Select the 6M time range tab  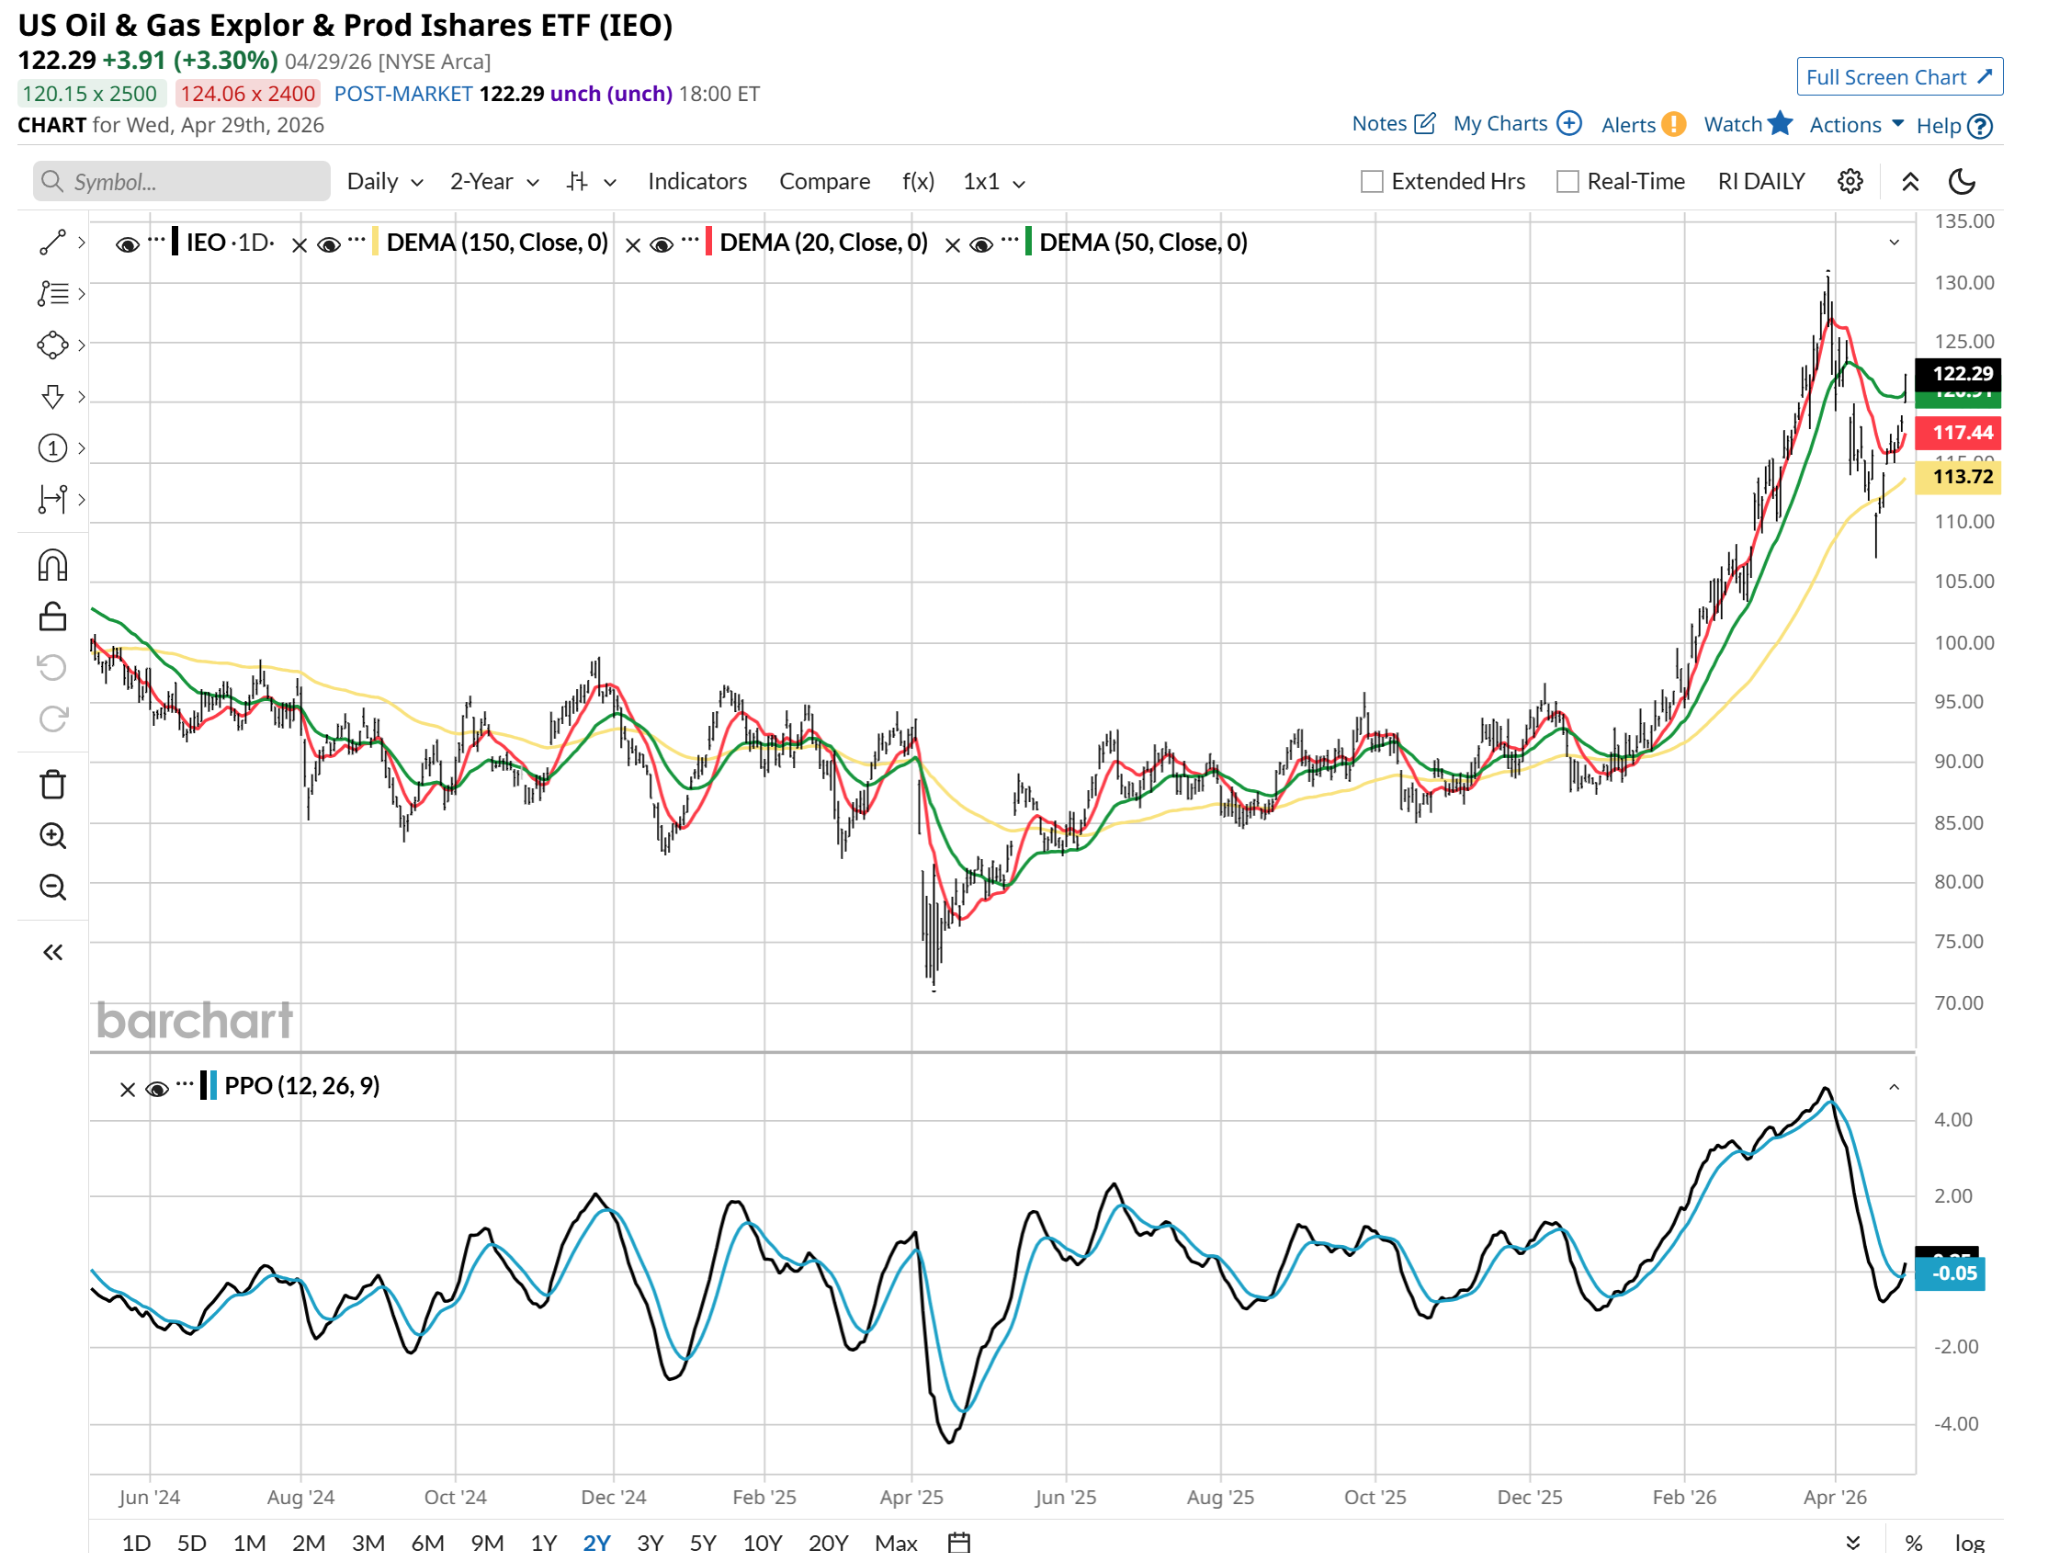[427, 1541]
